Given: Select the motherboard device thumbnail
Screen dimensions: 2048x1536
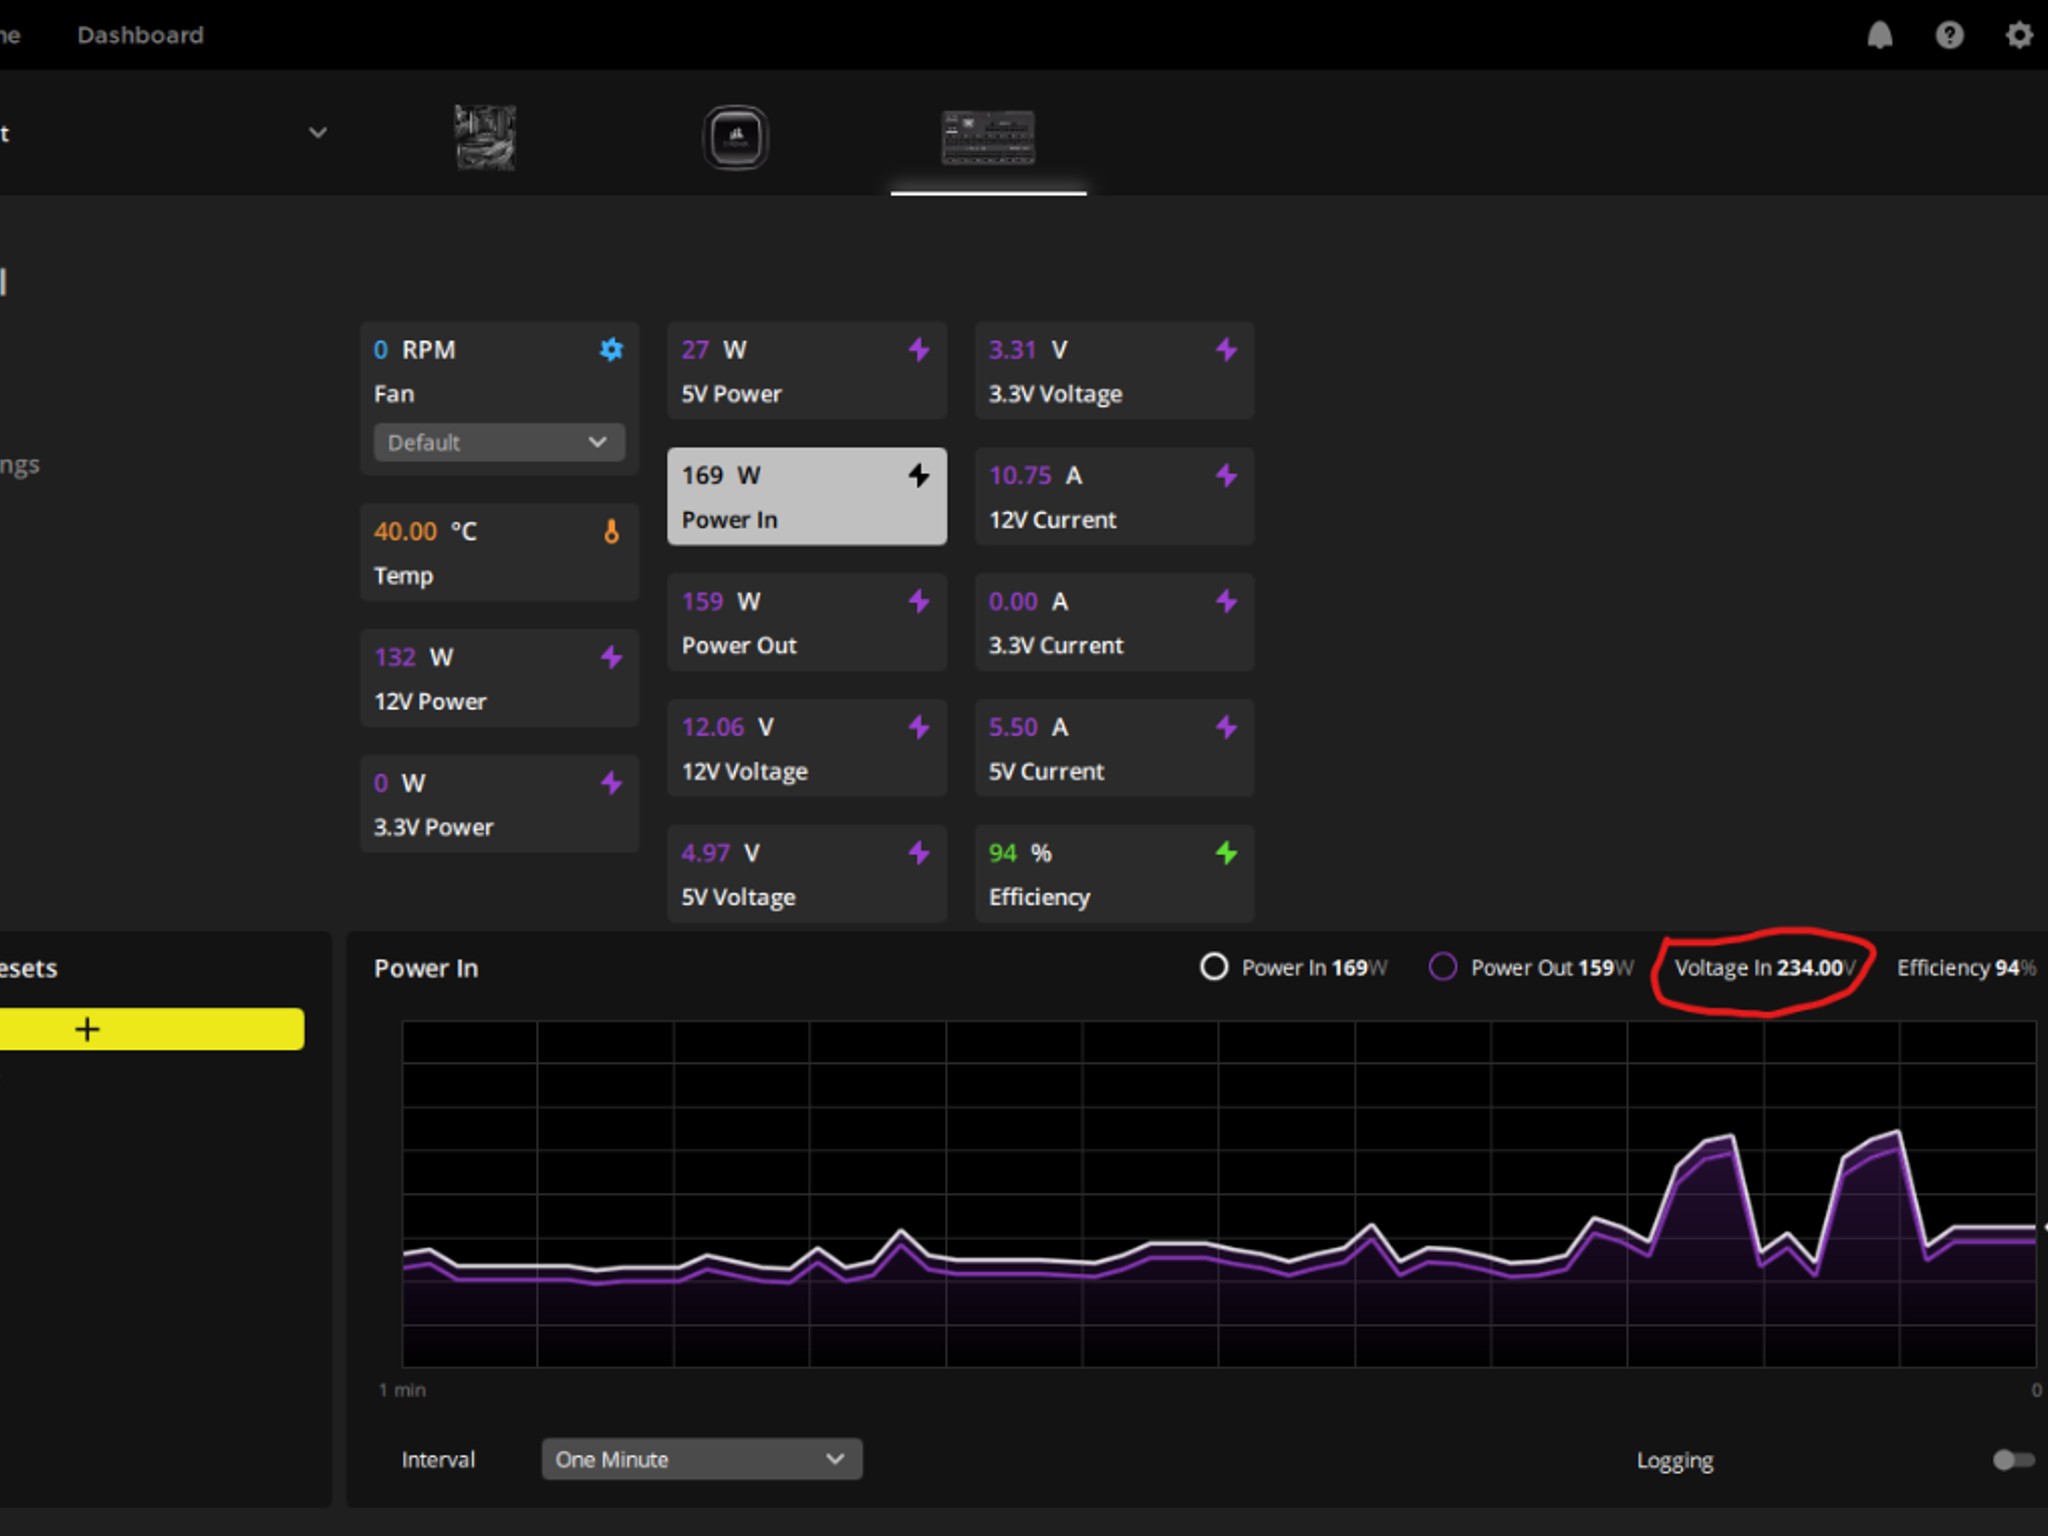Looking at the screenshot, I should click(x=485, y=137).
